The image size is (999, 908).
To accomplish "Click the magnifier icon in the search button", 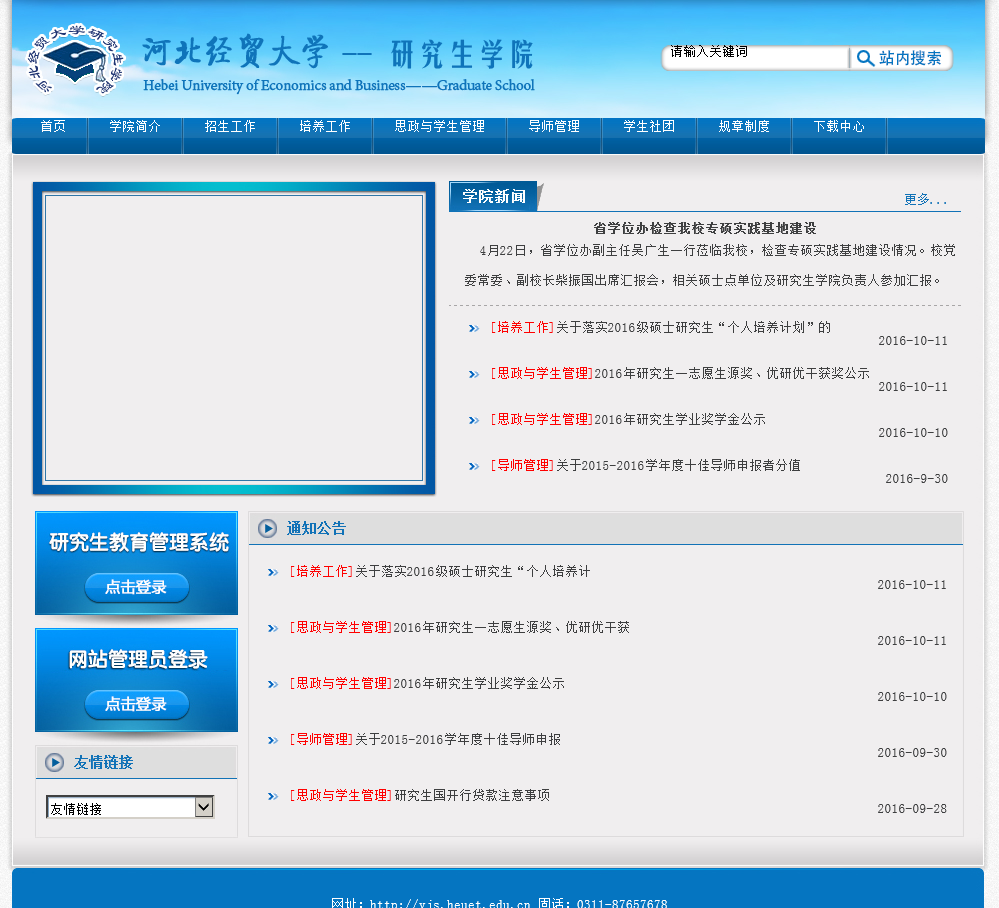I will (865, 58).
